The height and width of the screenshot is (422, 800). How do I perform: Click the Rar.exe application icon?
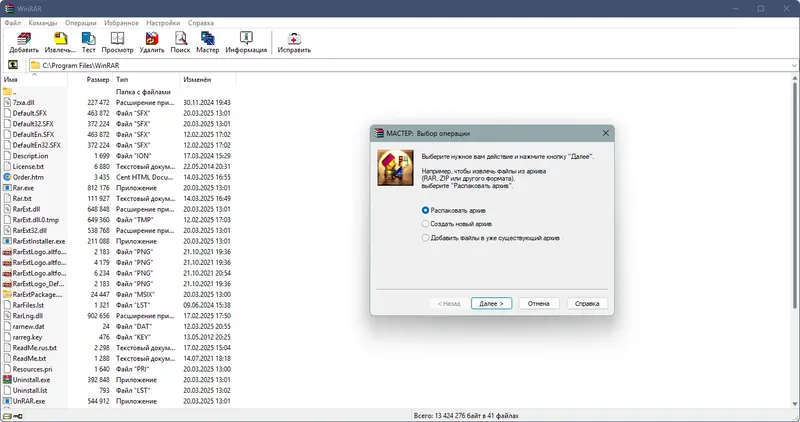point(7,188)
